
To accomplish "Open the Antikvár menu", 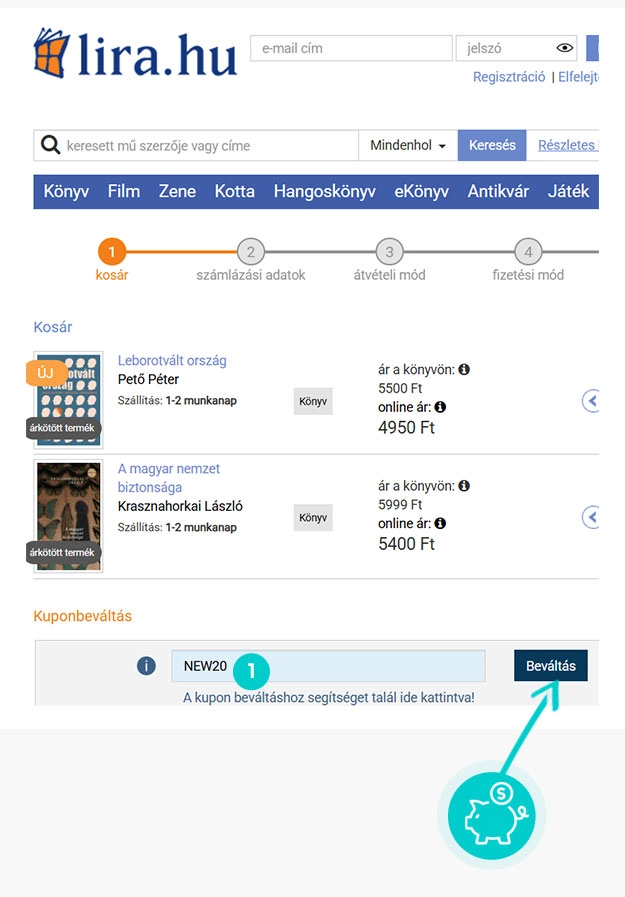I will (x=498, y=191).
